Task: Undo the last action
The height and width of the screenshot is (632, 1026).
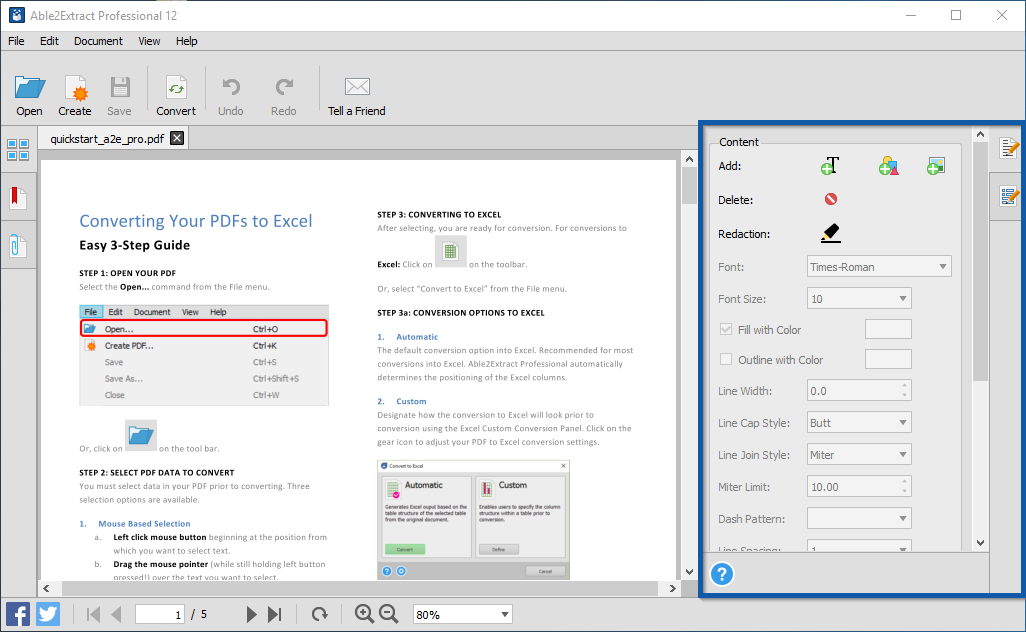Action: 231,88
